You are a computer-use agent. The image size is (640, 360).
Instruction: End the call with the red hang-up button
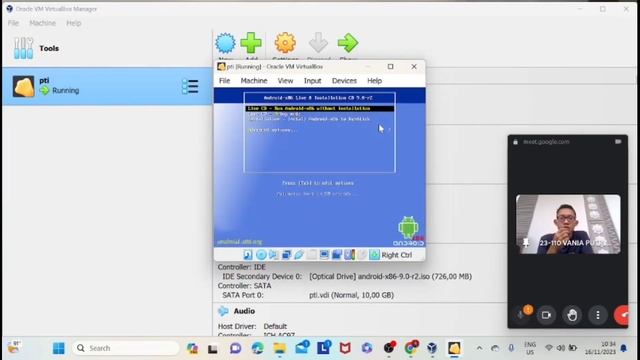click(622, 315)
